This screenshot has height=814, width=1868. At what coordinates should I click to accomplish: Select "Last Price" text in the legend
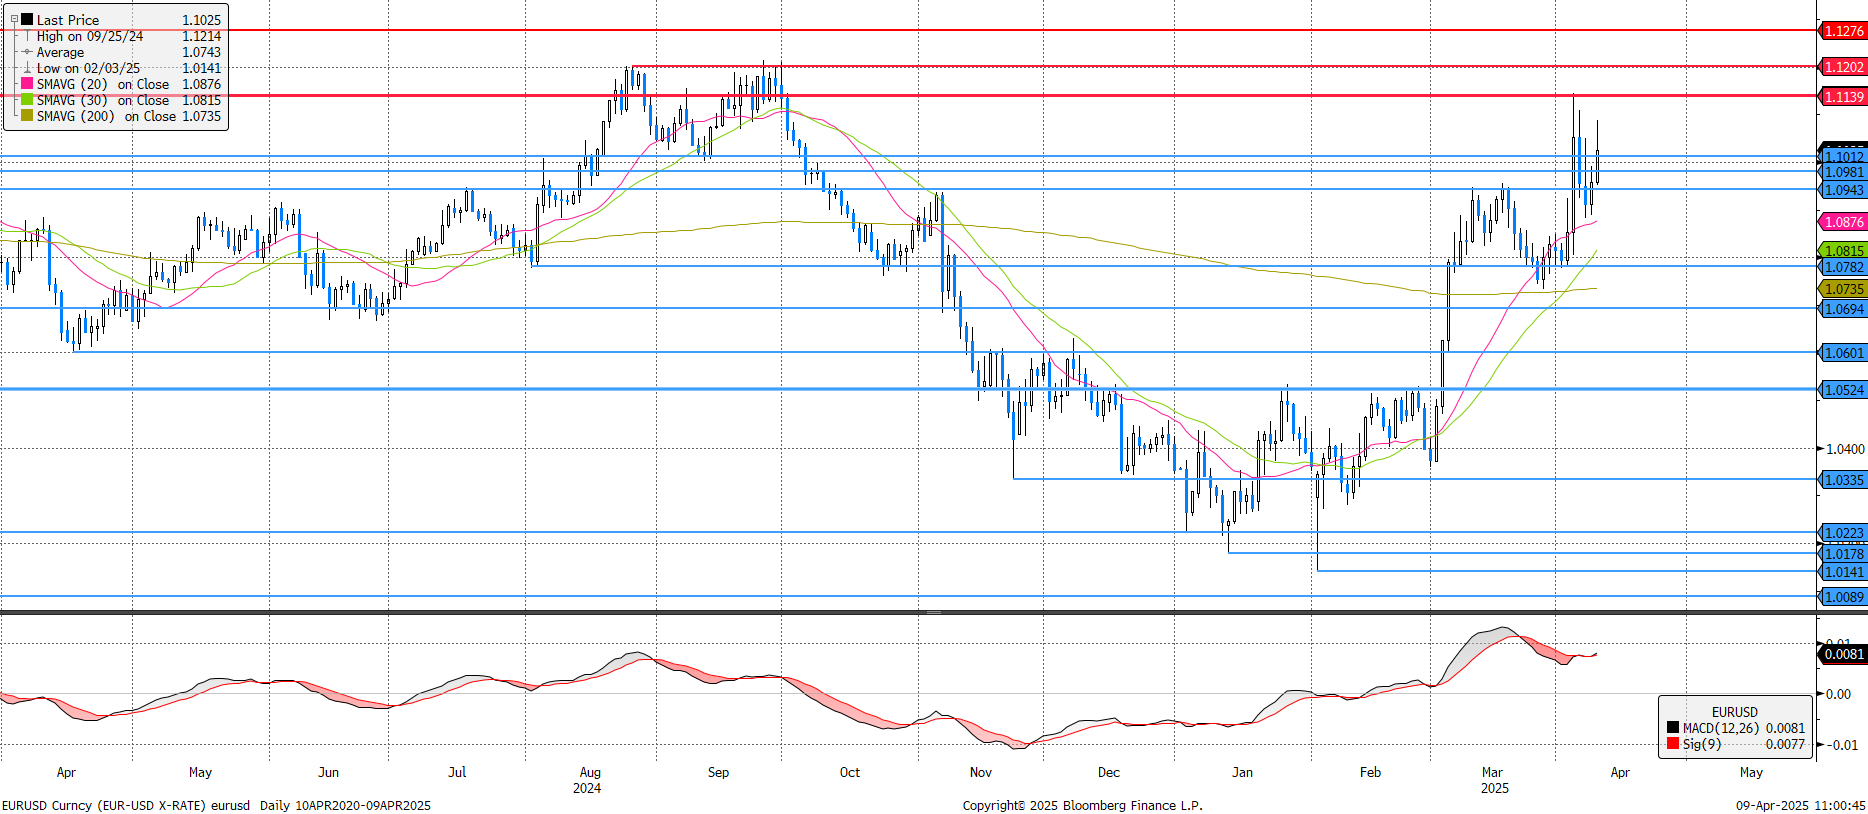(x=68, y=20)
